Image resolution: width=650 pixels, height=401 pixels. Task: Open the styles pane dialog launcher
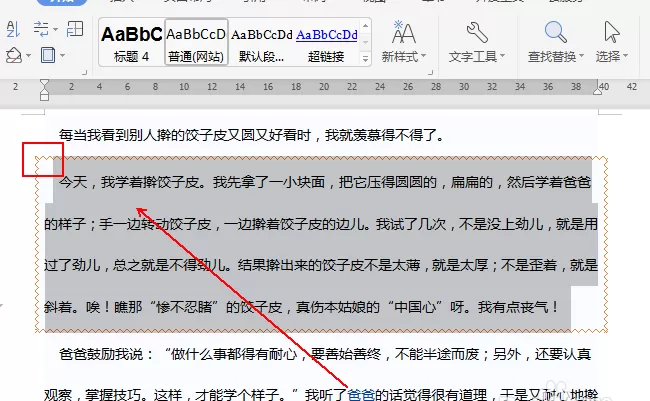[430, 73]
